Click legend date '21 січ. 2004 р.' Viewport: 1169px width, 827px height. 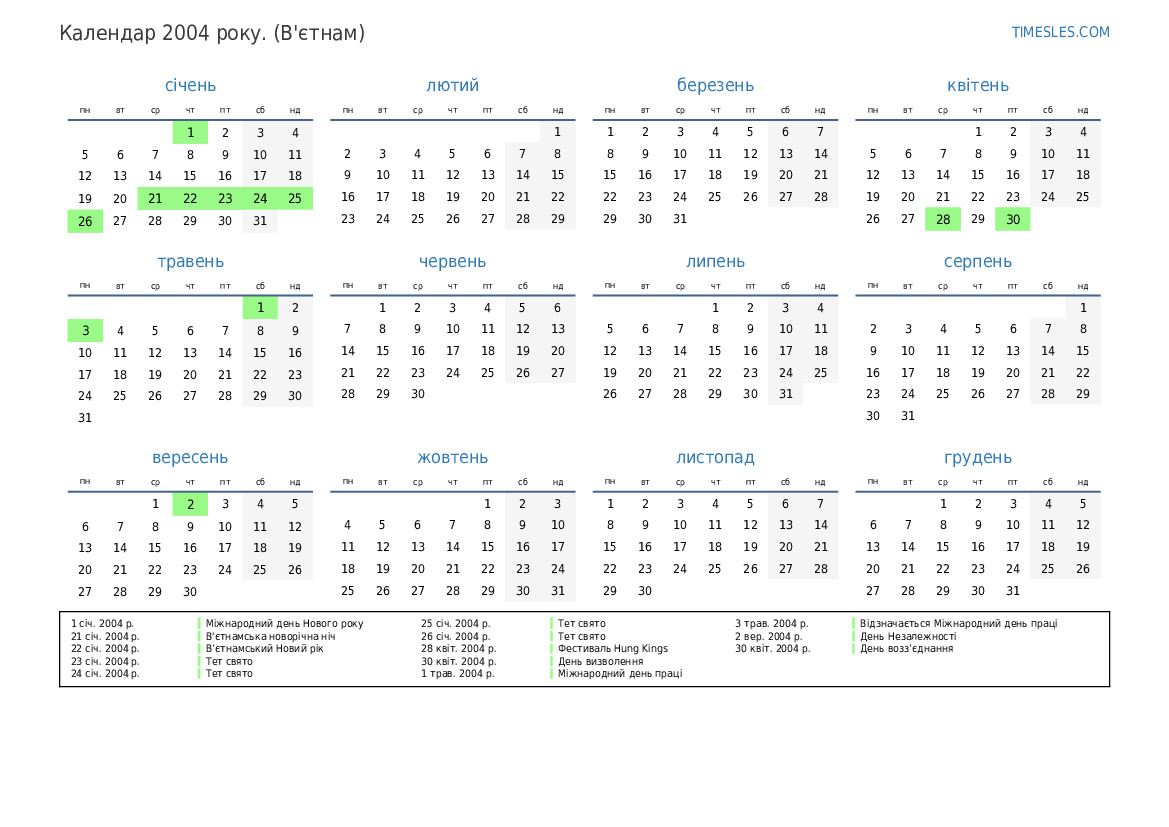(x=105, y=636)
